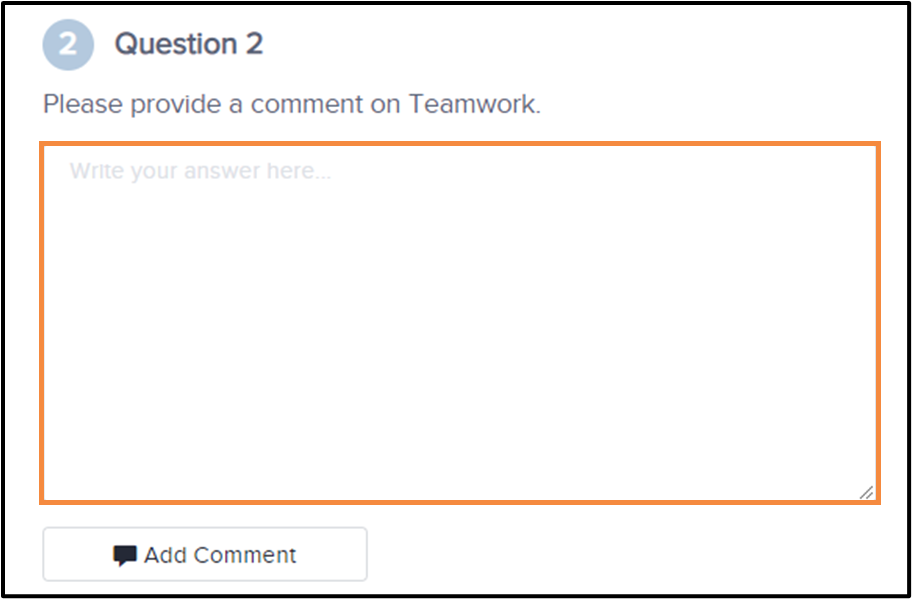Click the speech bubble icon on Add Comment
Image resolution: width=912 pixels, height=599 pixels.
tap(125, 555)
